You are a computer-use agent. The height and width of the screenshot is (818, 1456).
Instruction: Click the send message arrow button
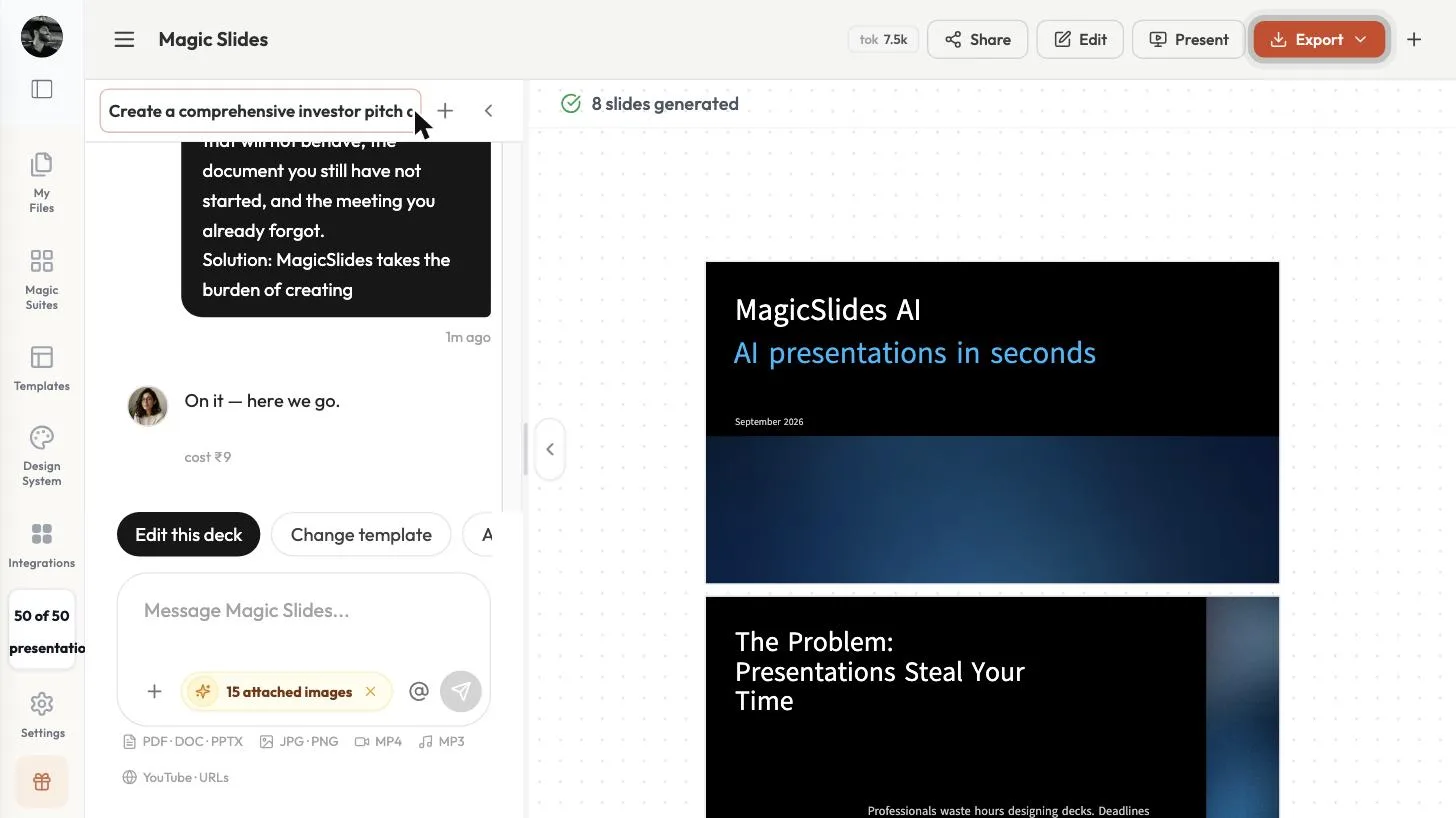tap(461, 691)
